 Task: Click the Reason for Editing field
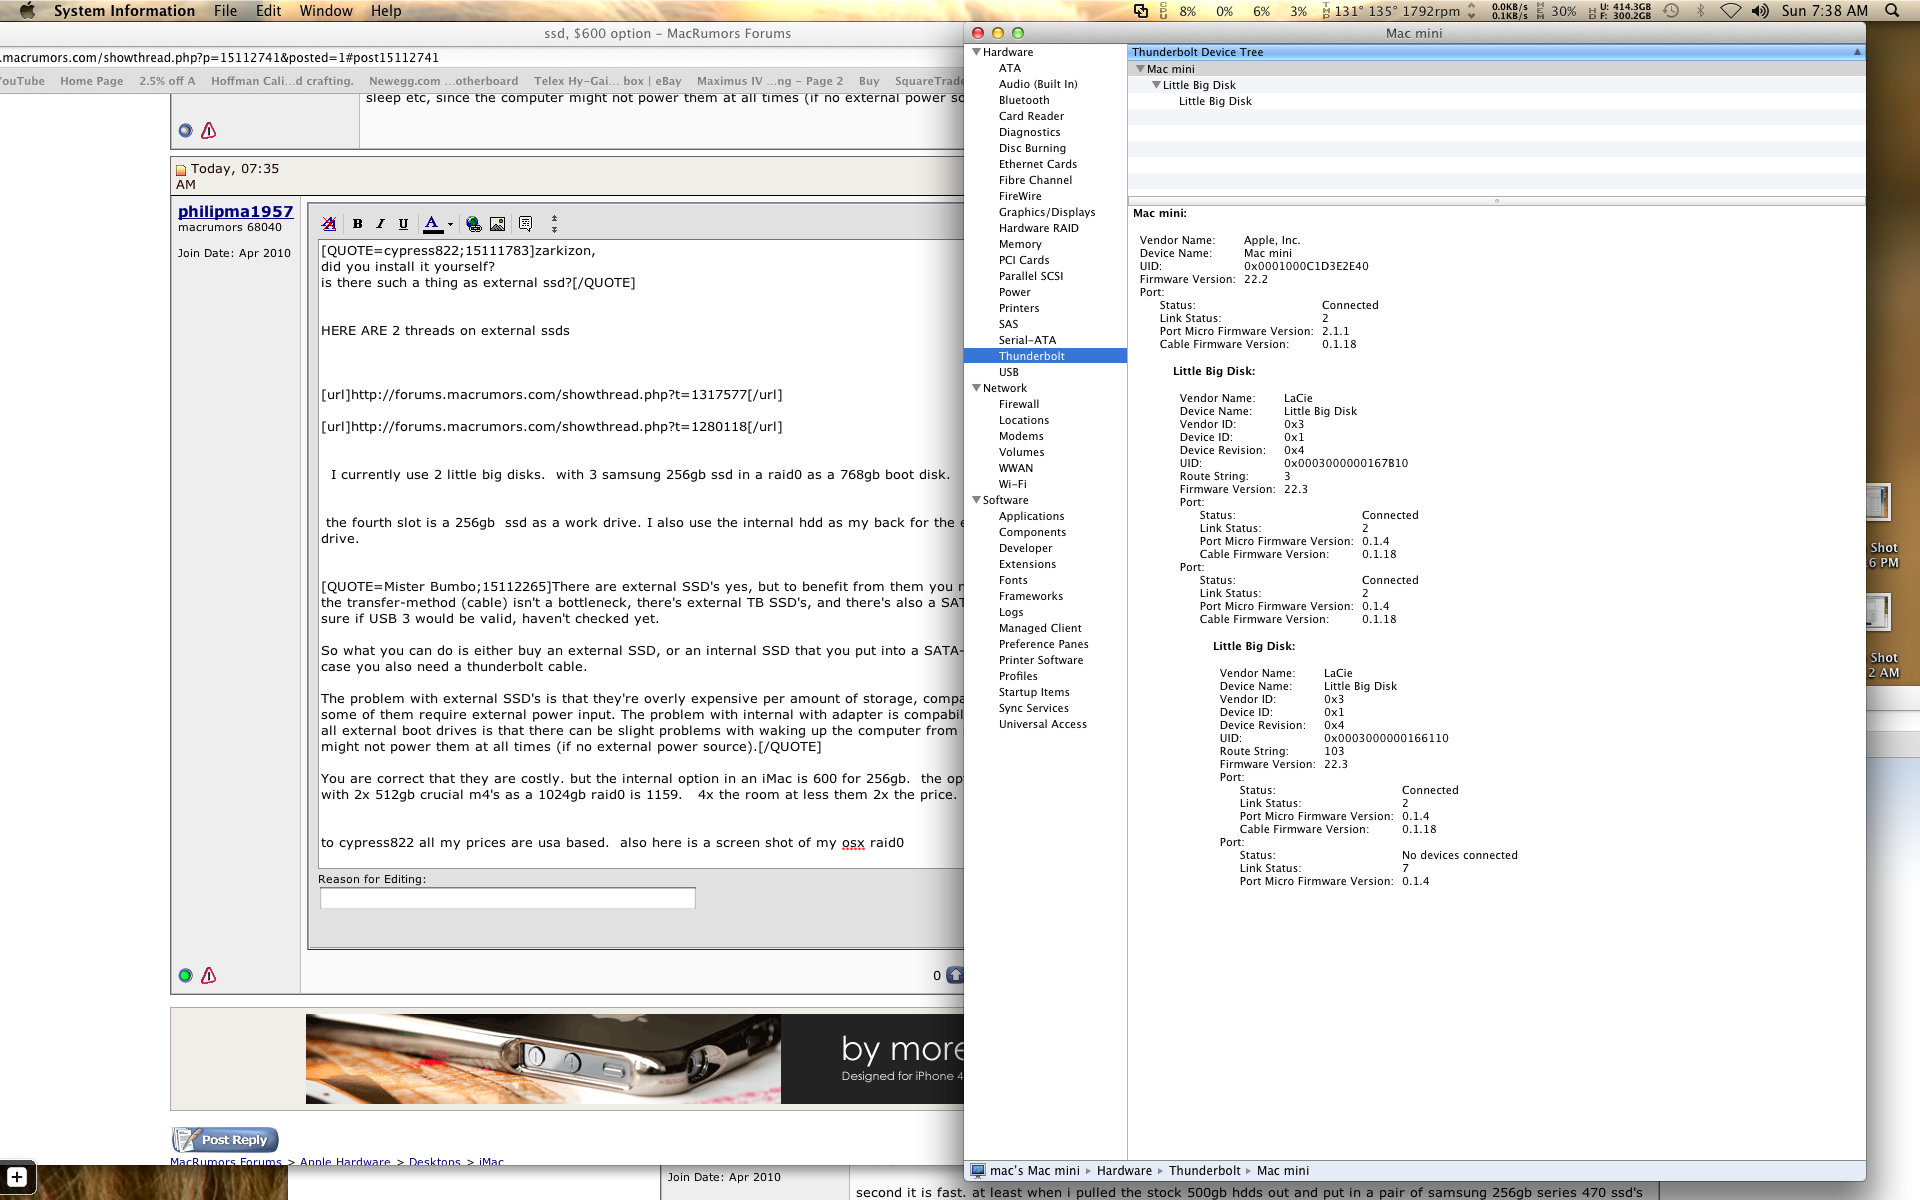point(507,898)
